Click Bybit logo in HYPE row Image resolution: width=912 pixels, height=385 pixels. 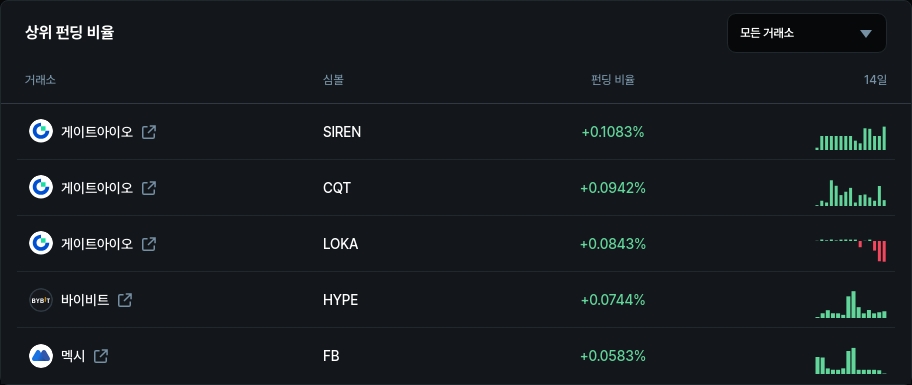41,300
